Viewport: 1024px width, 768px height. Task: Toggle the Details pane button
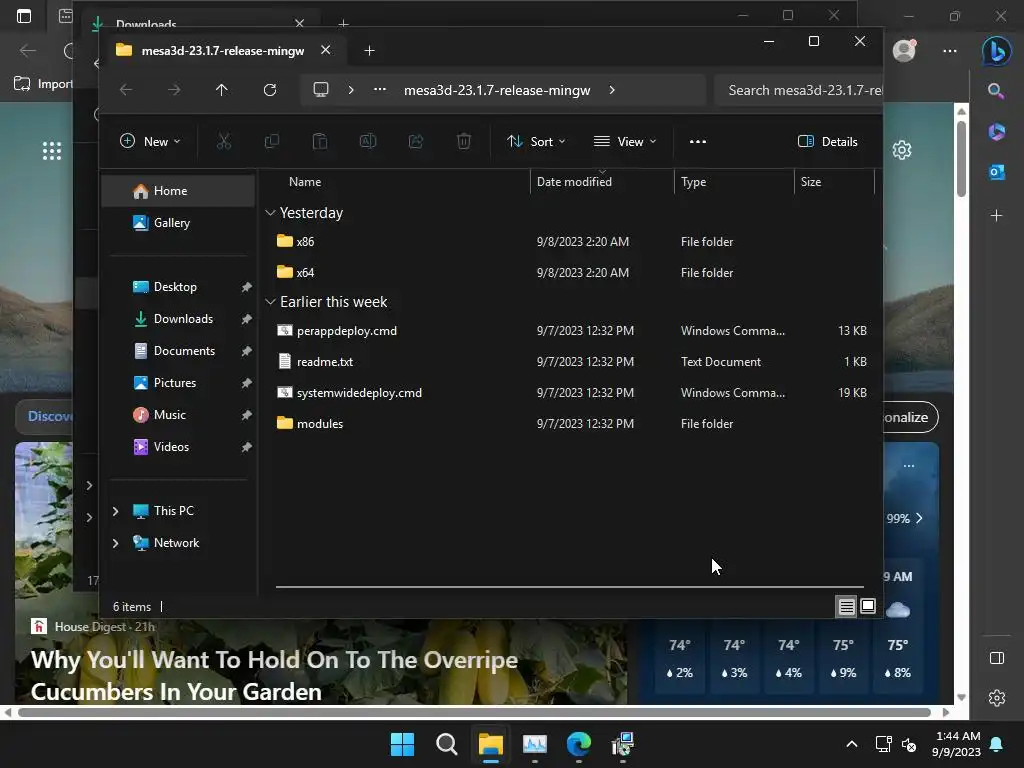tap(827, 141)
